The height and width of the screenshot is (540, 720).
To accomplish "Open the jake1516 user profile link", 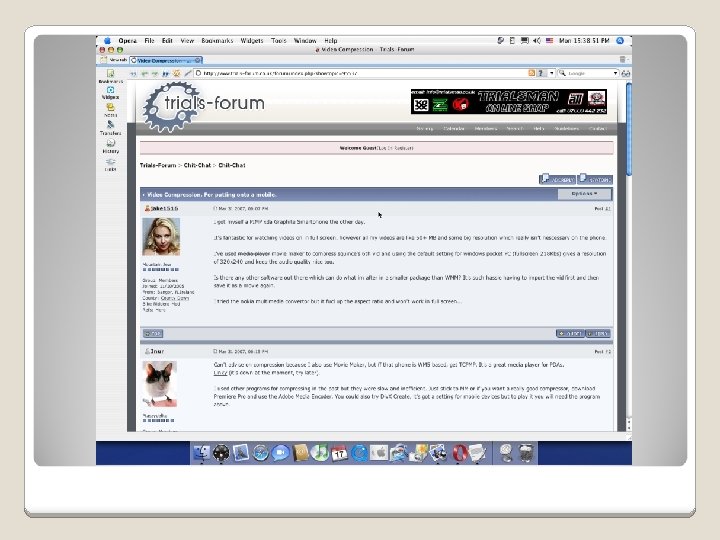I will (x=164, y=208).
